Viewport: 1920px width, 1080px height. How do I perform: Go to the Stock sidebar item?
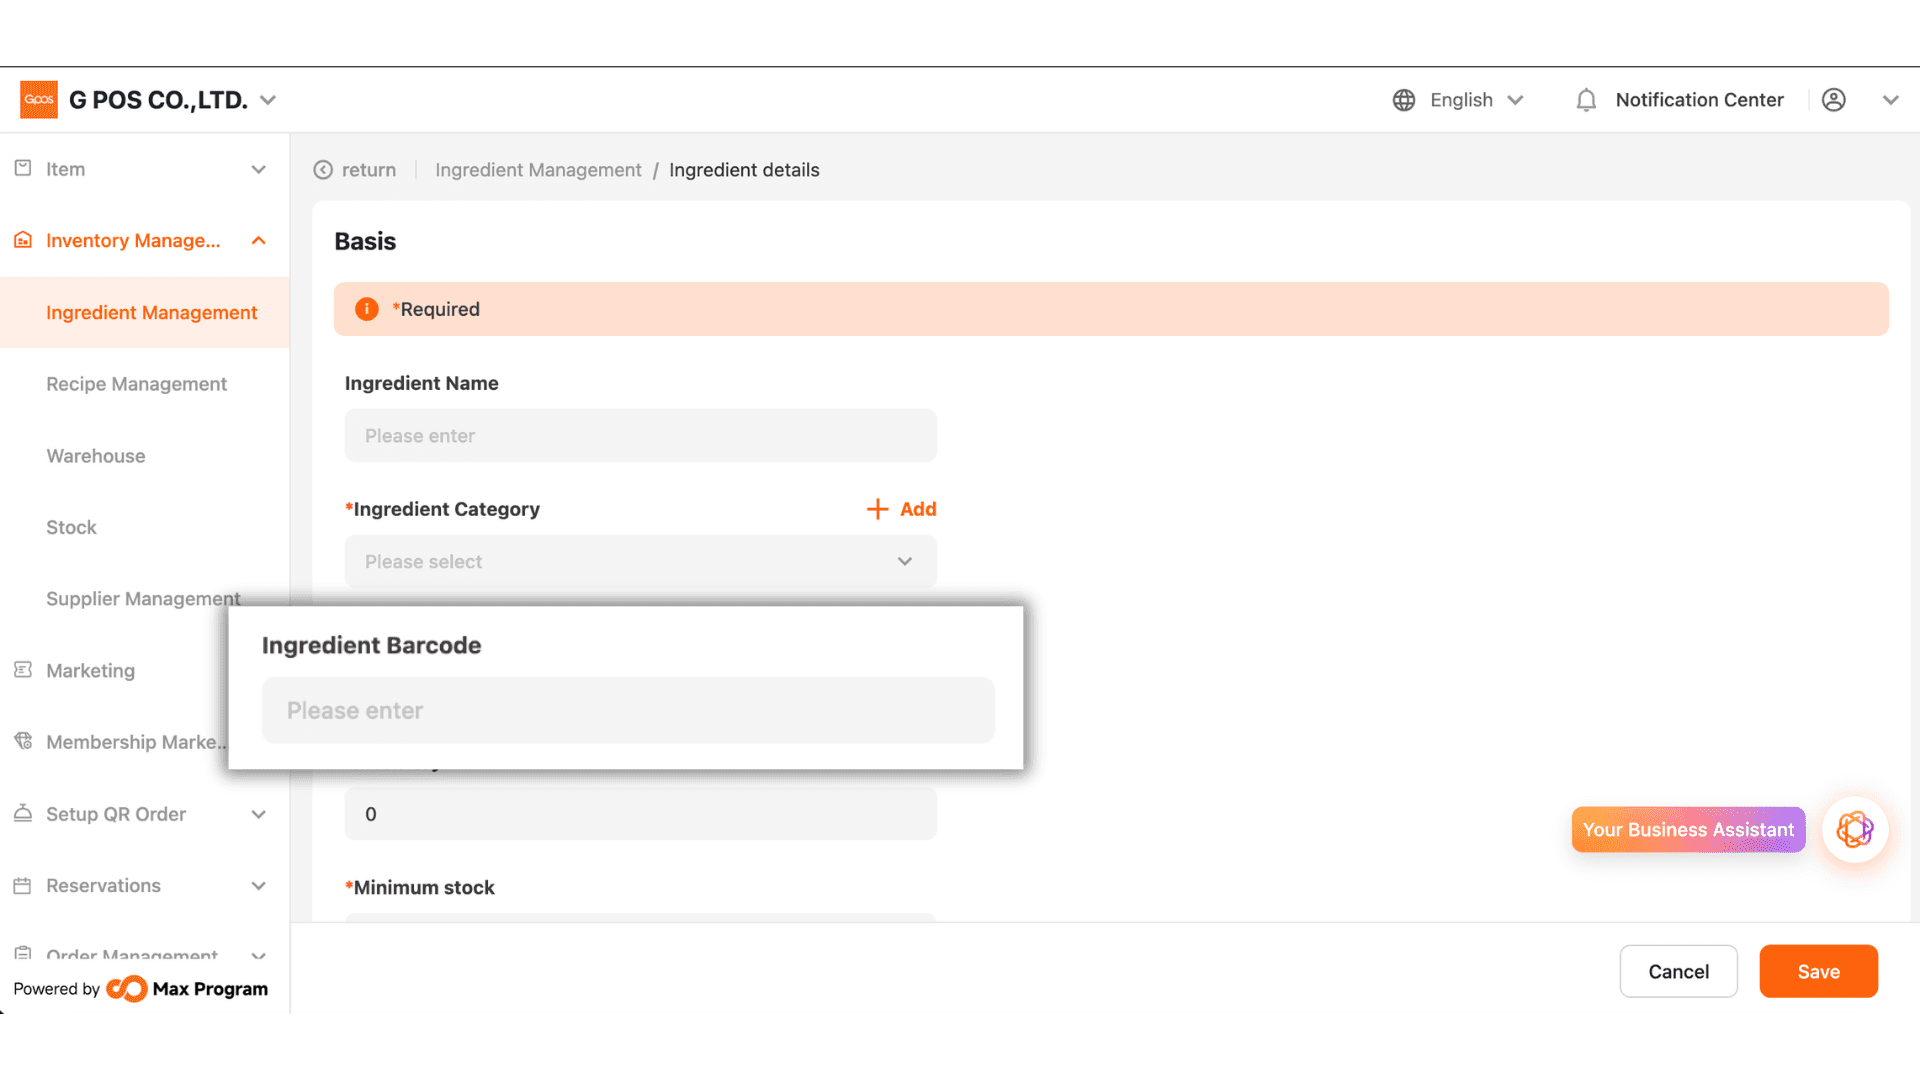coord(71,528)
